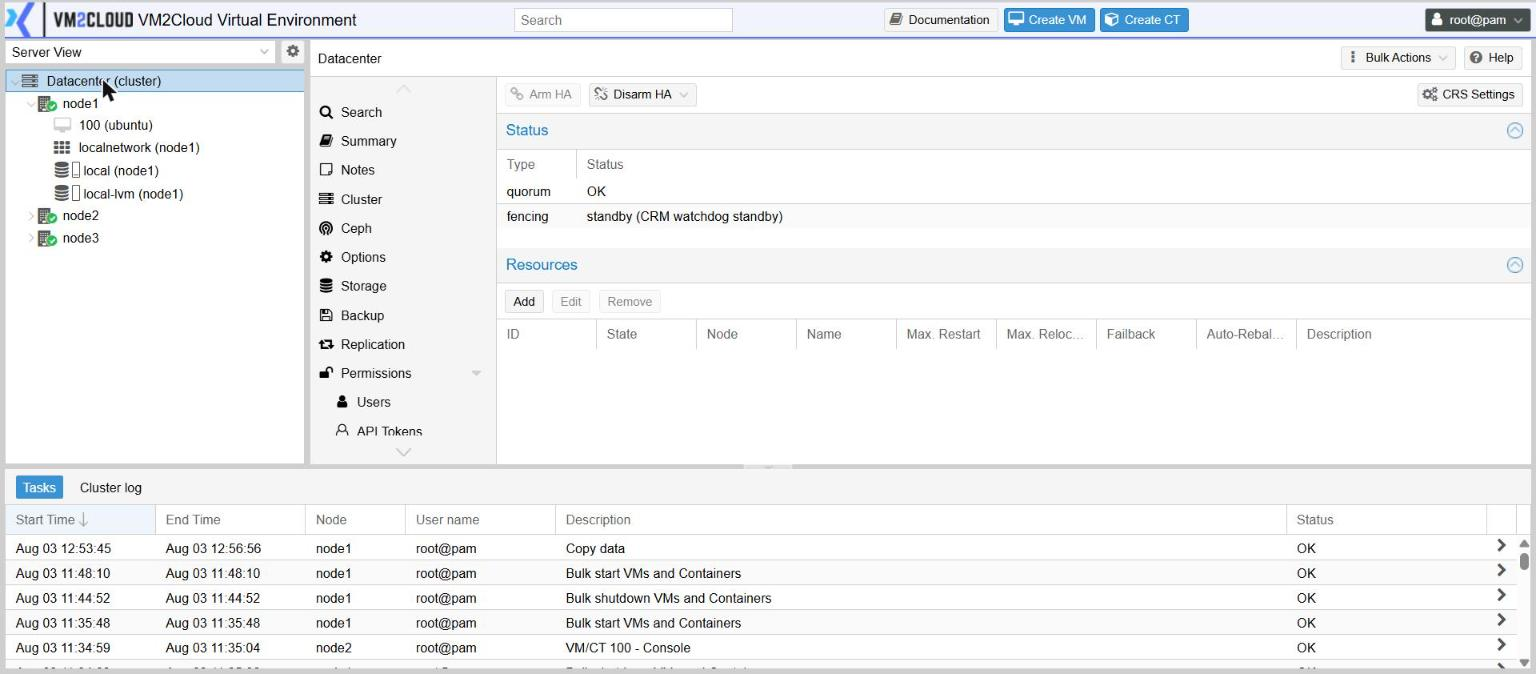
Task: Click the VM2Cloud logo icon
Action: tap(18, 19)
